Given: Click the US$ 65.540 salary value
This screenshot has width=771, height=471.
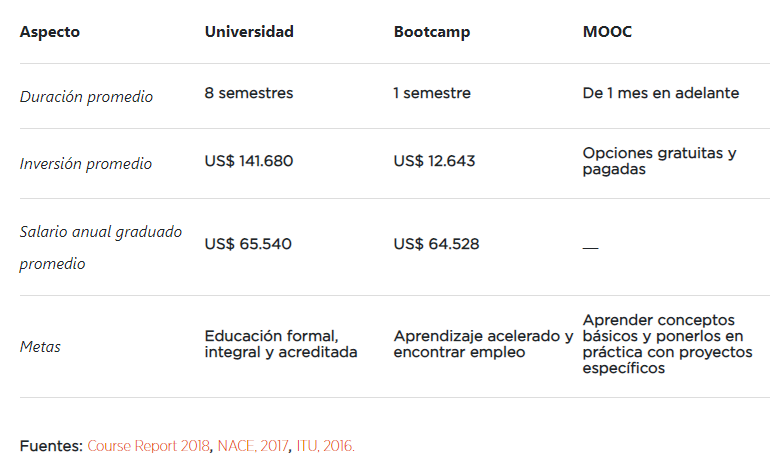Looking at the screenshot, I should pos(248,243).
